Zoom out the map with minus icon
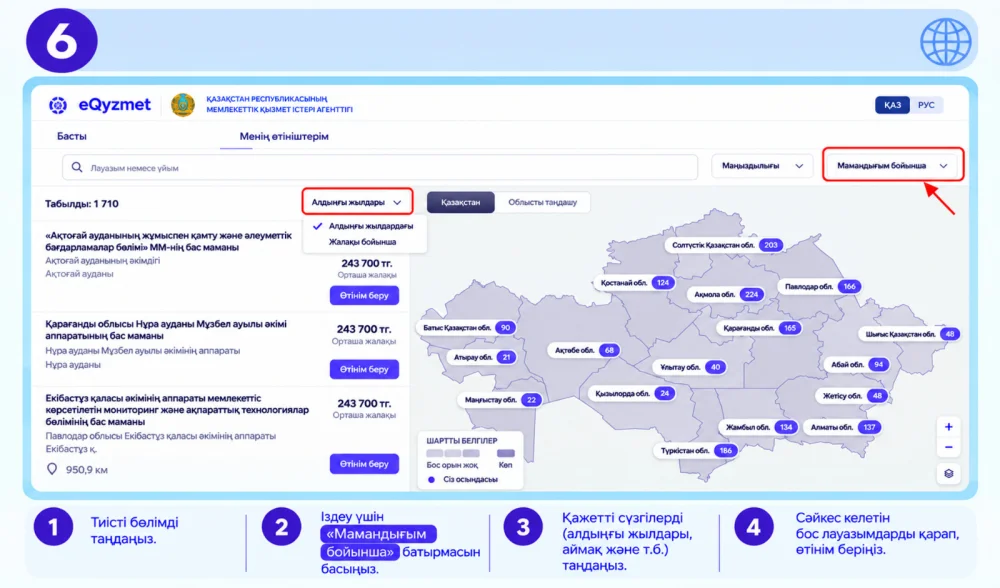Viewport: 1000px width, 588px height. point(948,447)
